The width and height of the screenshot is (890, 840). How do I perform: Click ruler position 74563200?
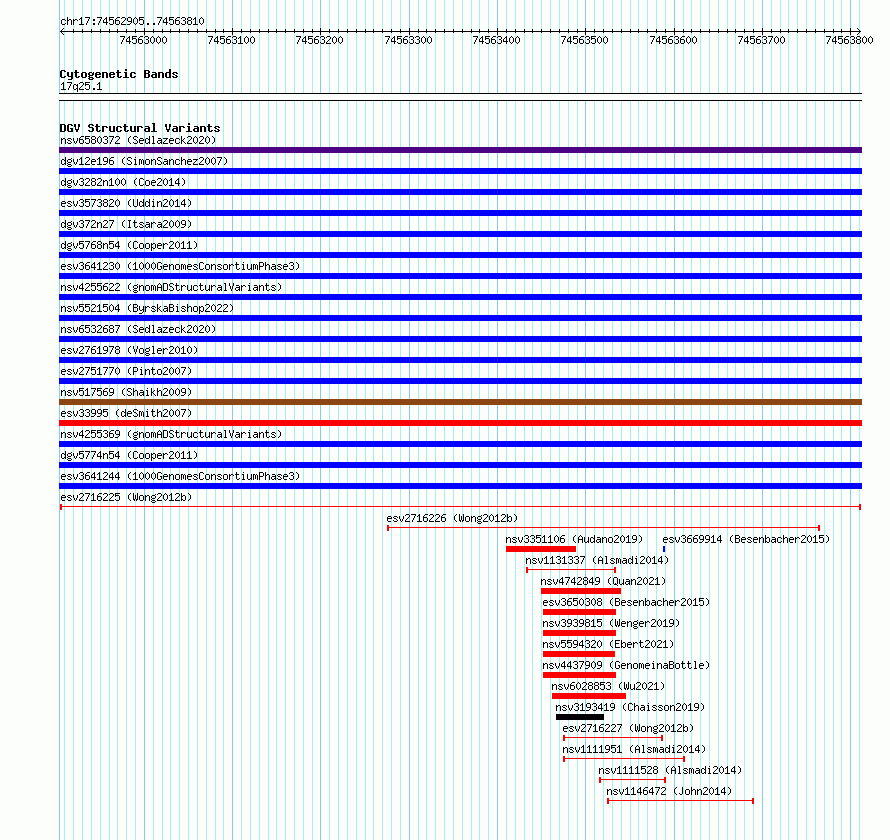point(320,40)
